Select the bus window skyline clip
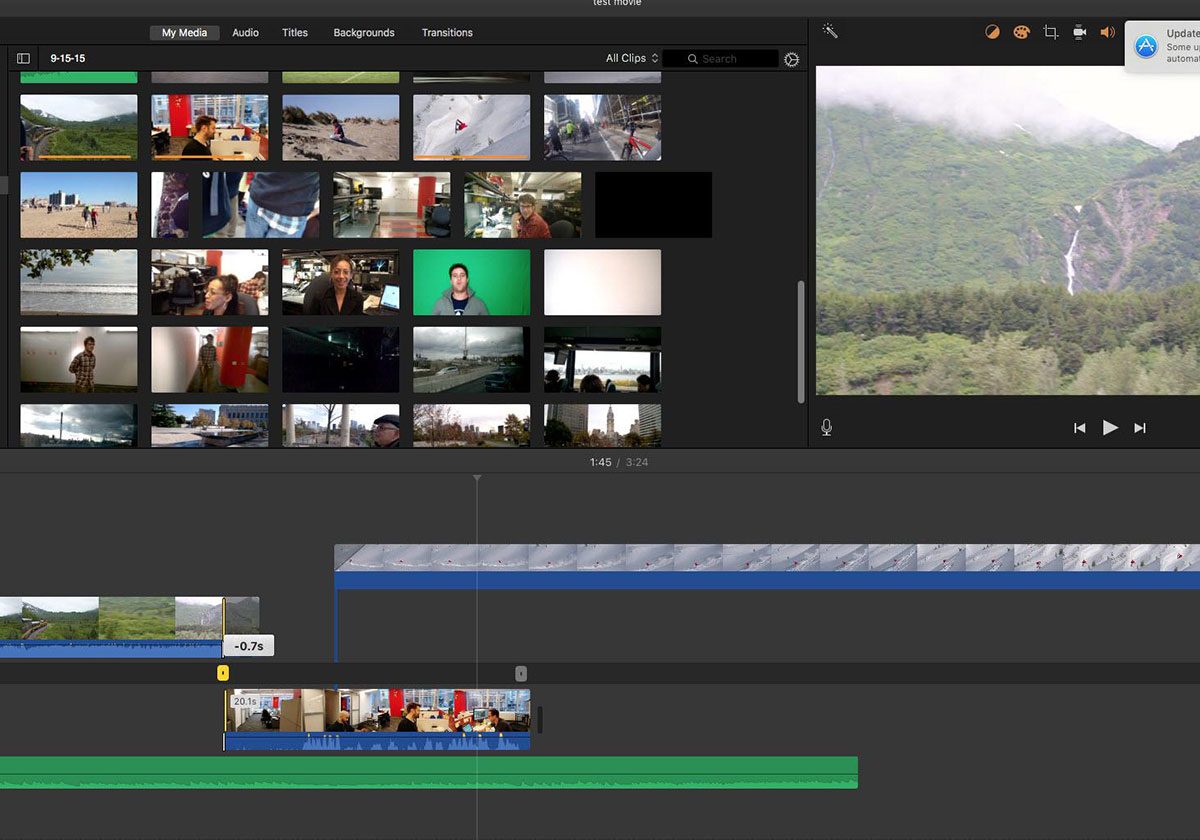The width and height of the screenshot is (1200, 840). (603, 360)
